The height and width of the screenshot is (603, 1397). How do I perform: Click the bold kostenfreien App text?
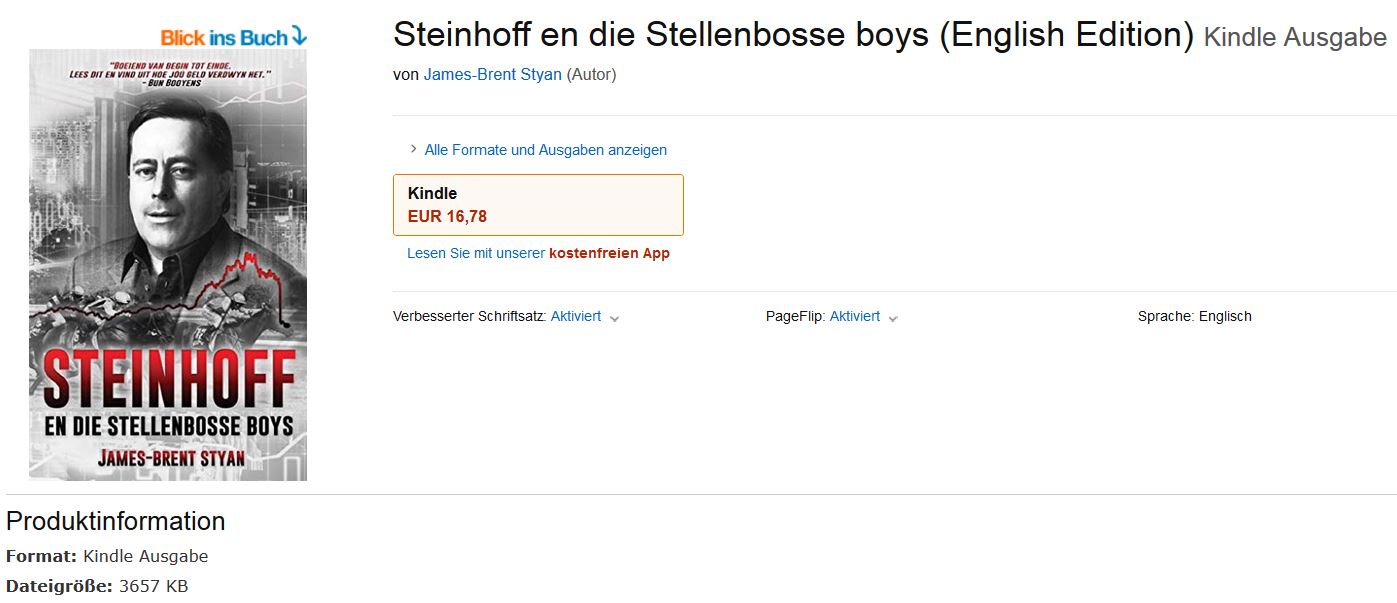coord(609,254)
